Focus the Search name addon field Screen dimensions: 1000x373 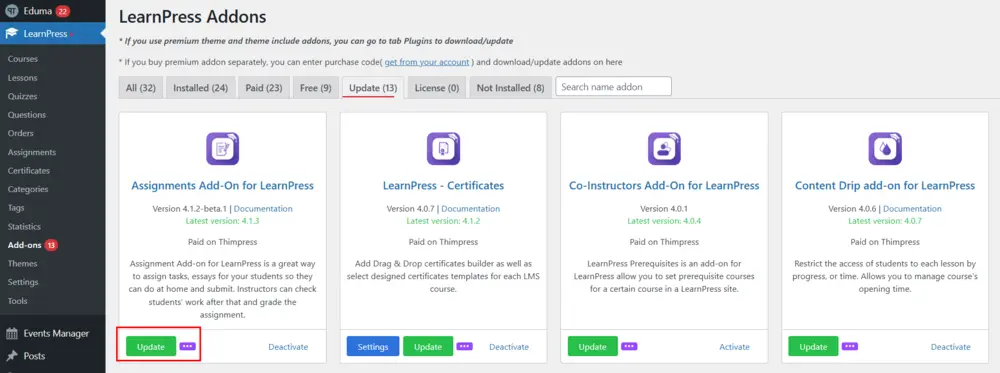coord(614,87)
